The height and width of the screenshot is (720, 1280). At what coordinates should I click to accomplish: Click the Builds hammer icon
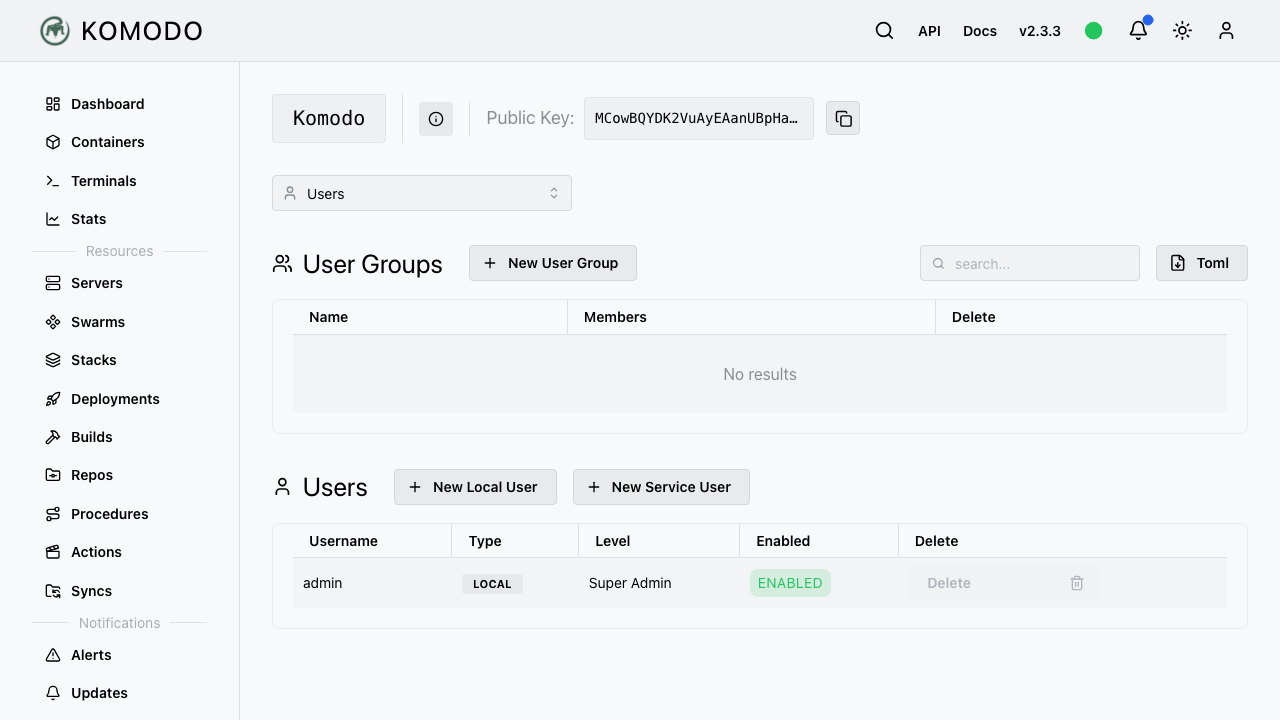53,437
